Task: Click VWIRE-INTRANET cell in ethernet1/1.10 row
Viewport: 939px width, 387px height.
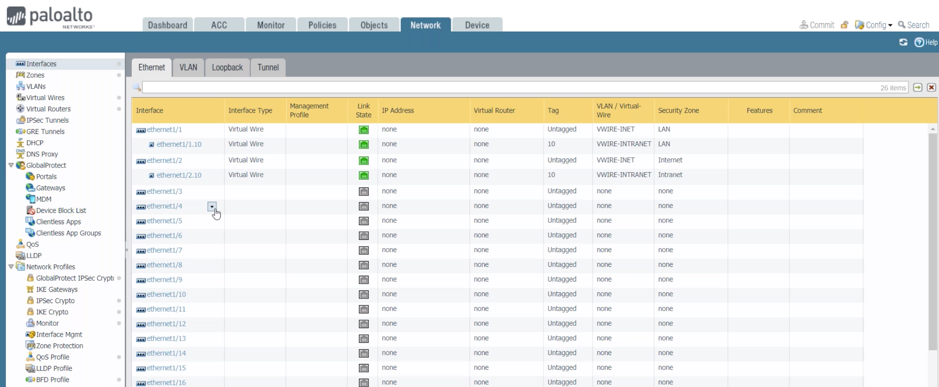Action: click(623, 144)
